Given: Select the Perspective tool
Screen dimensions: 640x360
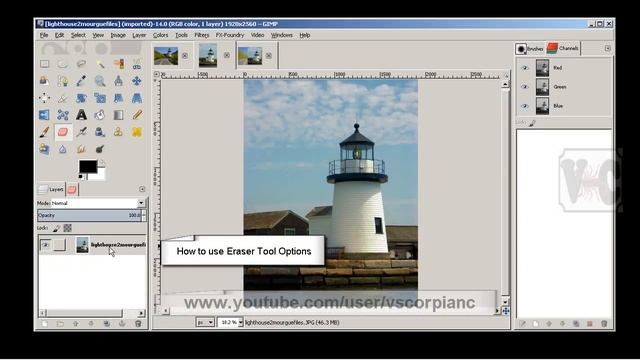Looking at the screenshot, I should click(x=137, y=98).
